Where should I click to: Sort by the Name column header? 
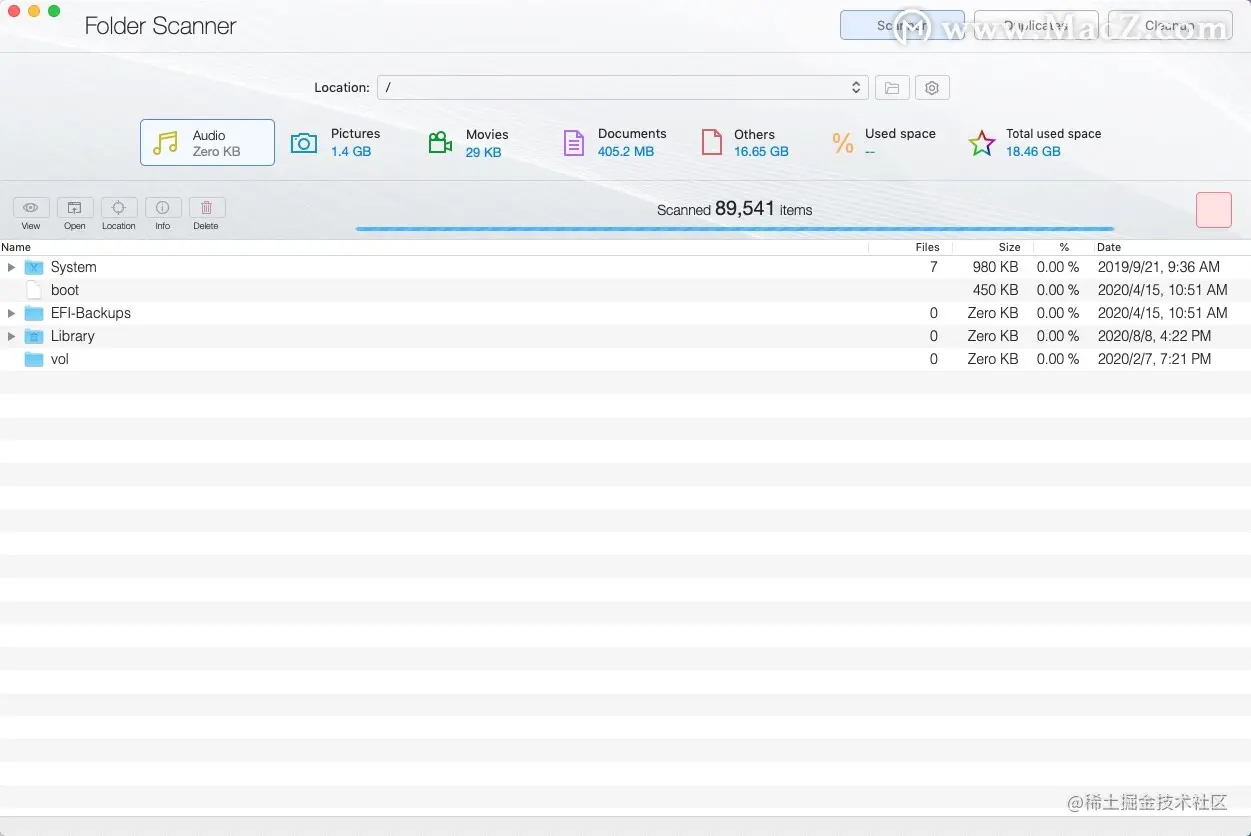tap(16, 247)
